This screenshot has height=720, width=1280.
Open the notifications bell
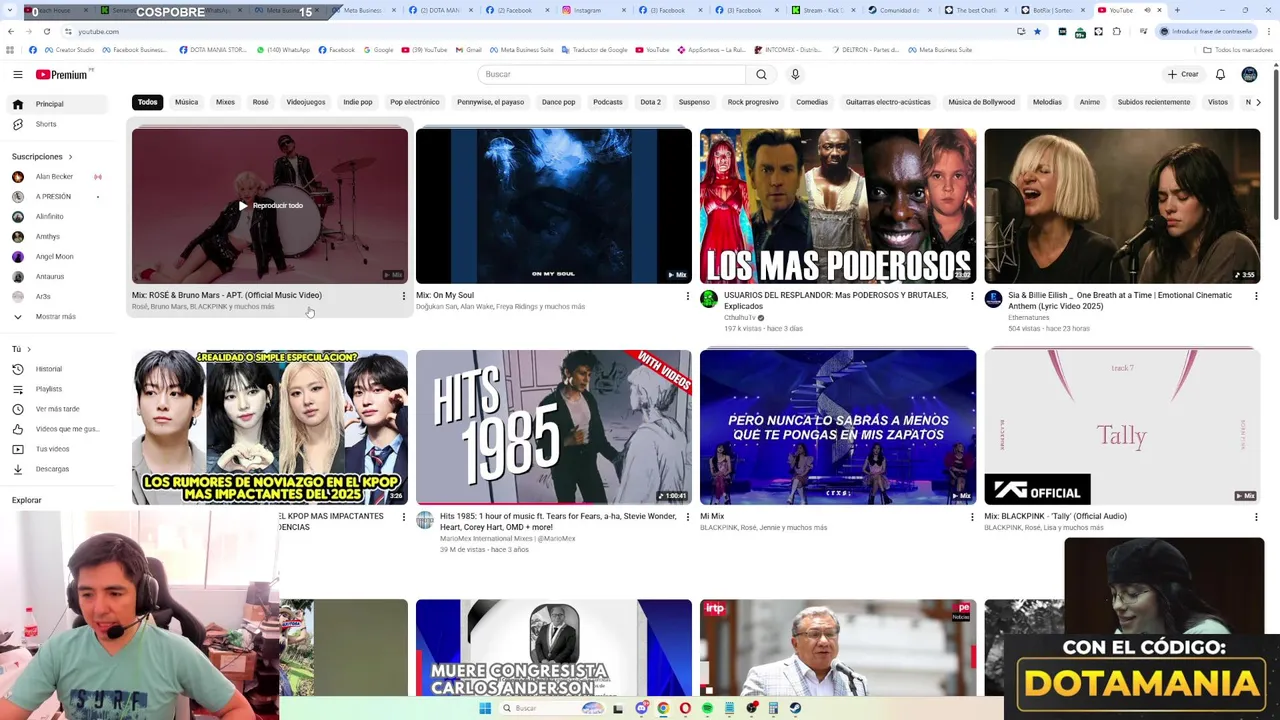(1220, 74)
